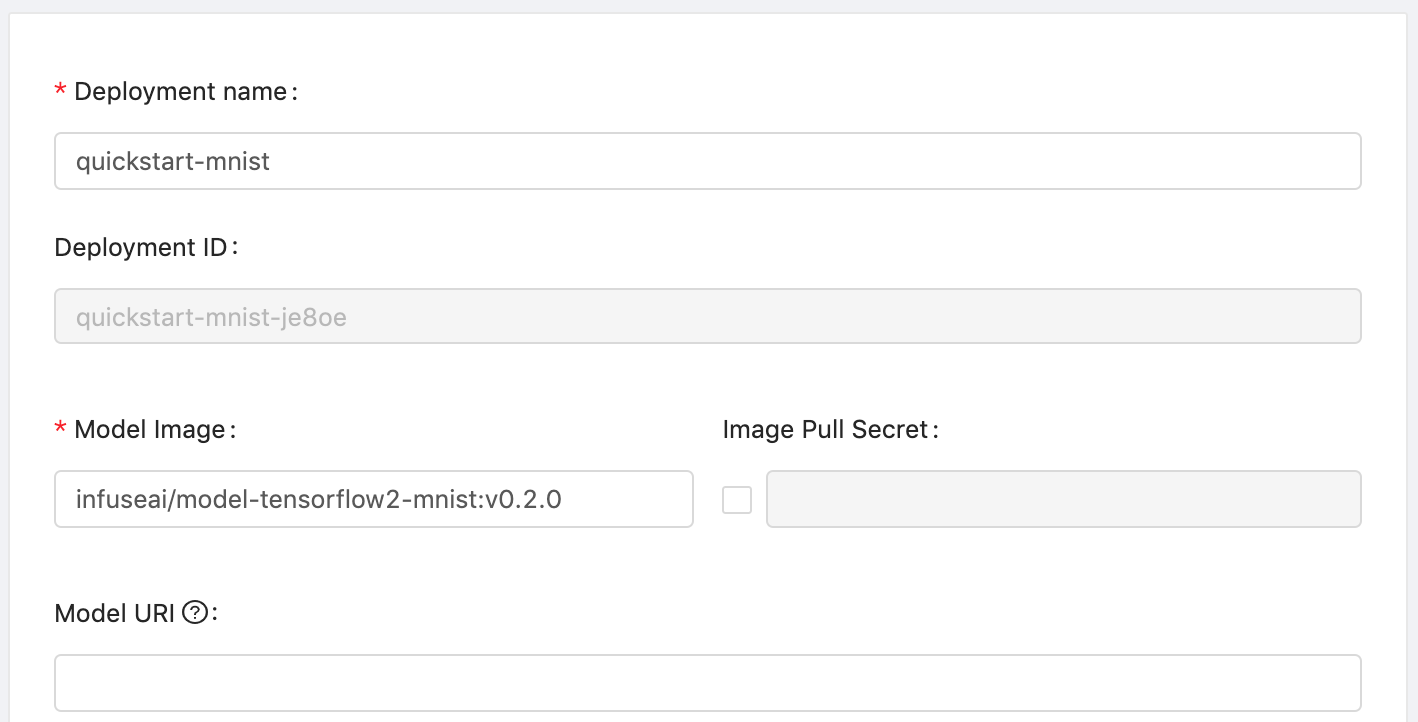Focus the Model Image input field
1418x722 pixels.
click(374, 499)
